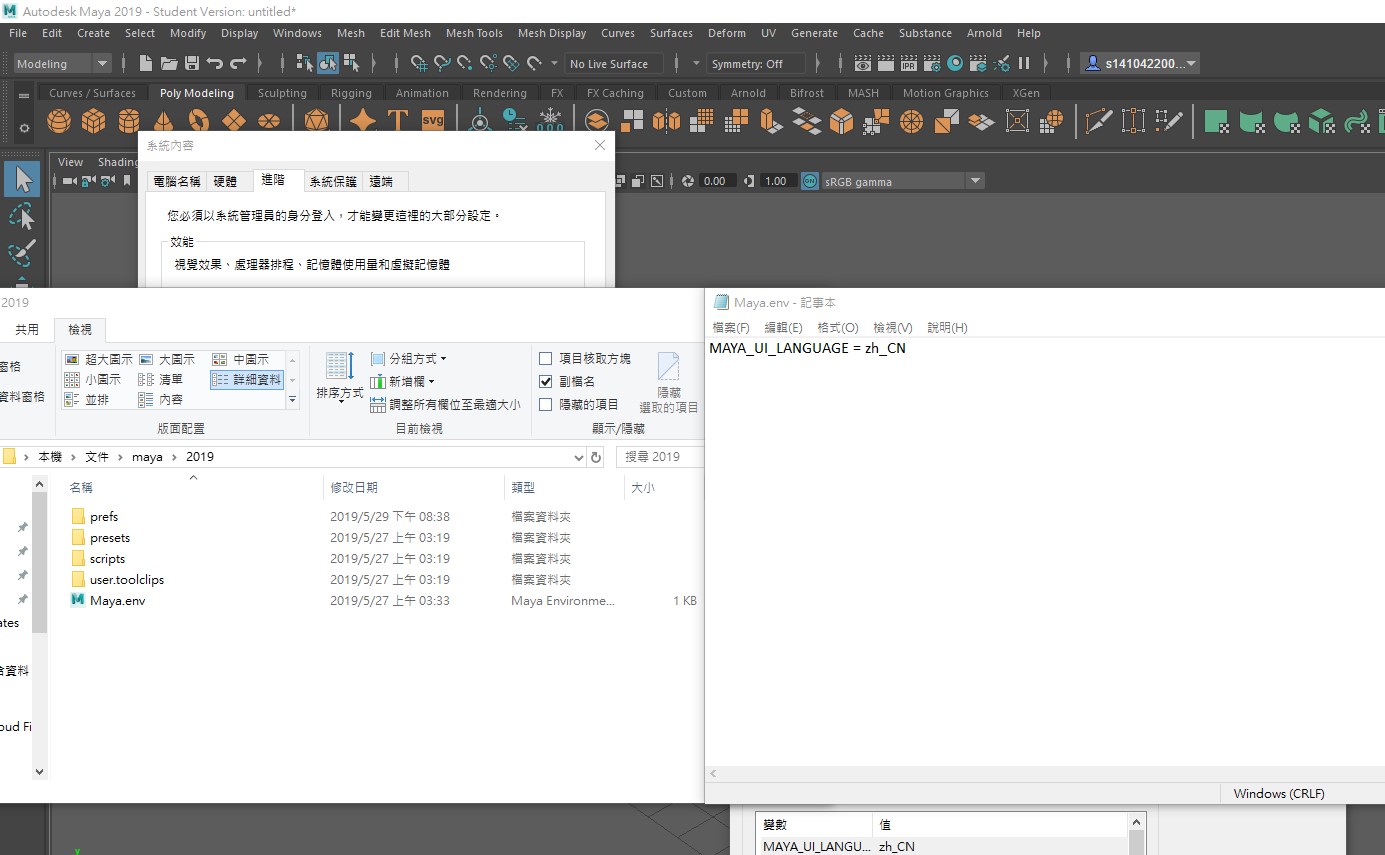Toggle the 項目核取方塊 checkbox
This screenshot has width=1385, height=855.
(545, 358)
